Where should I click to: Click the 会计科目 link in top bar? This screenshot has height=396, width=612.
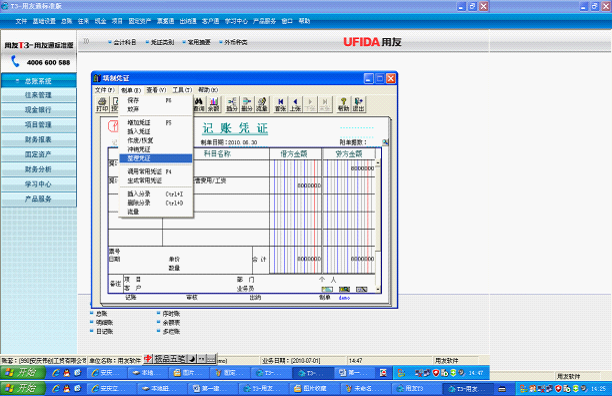click(125, 42)
